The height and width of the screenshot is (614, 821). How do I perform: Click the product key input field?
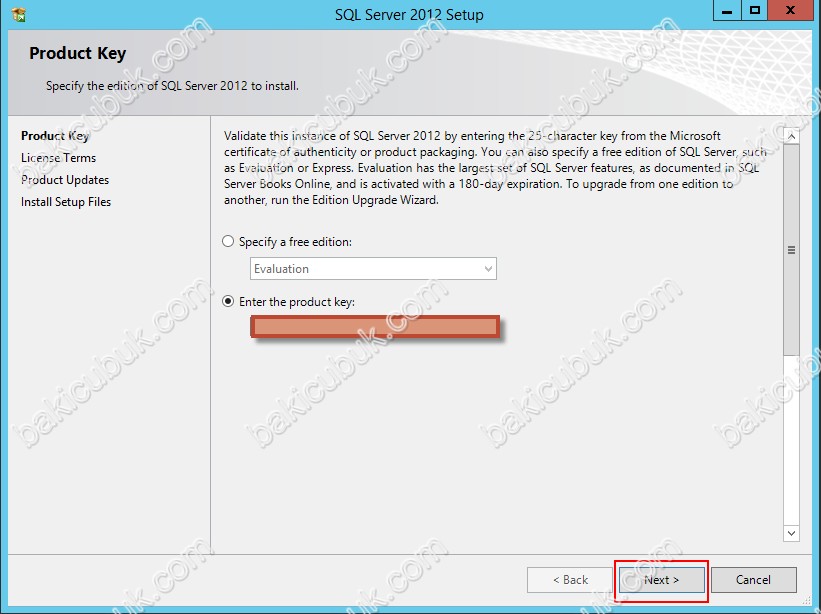pyautogui.click(x=375, y=327)
